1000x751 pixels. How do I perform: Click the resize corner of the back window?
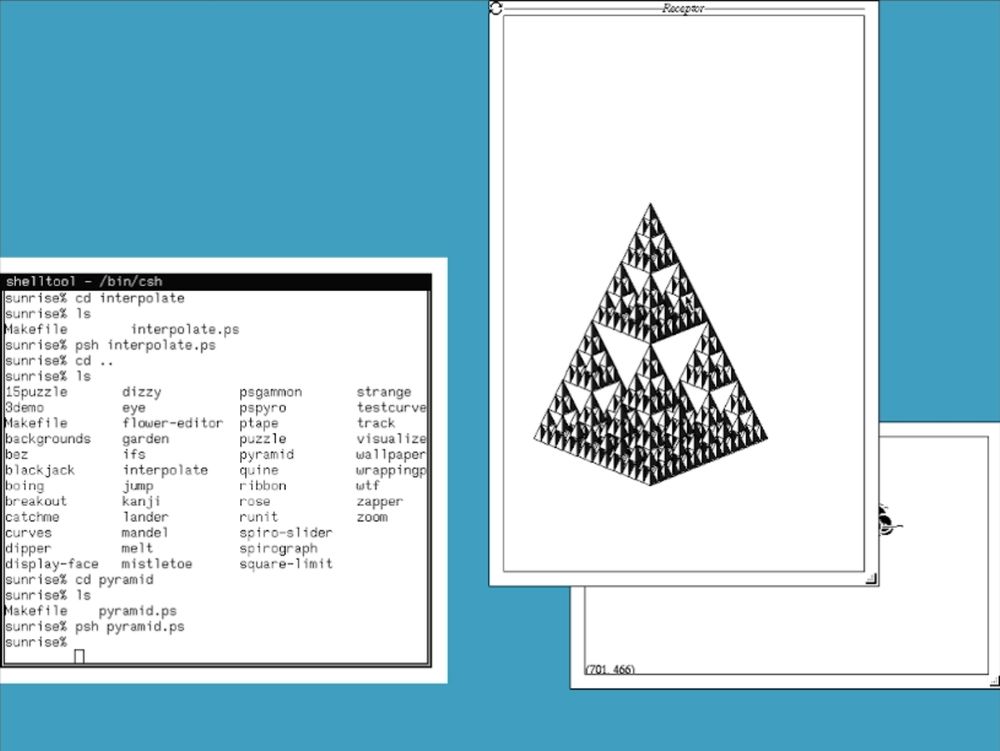(994, 681)
